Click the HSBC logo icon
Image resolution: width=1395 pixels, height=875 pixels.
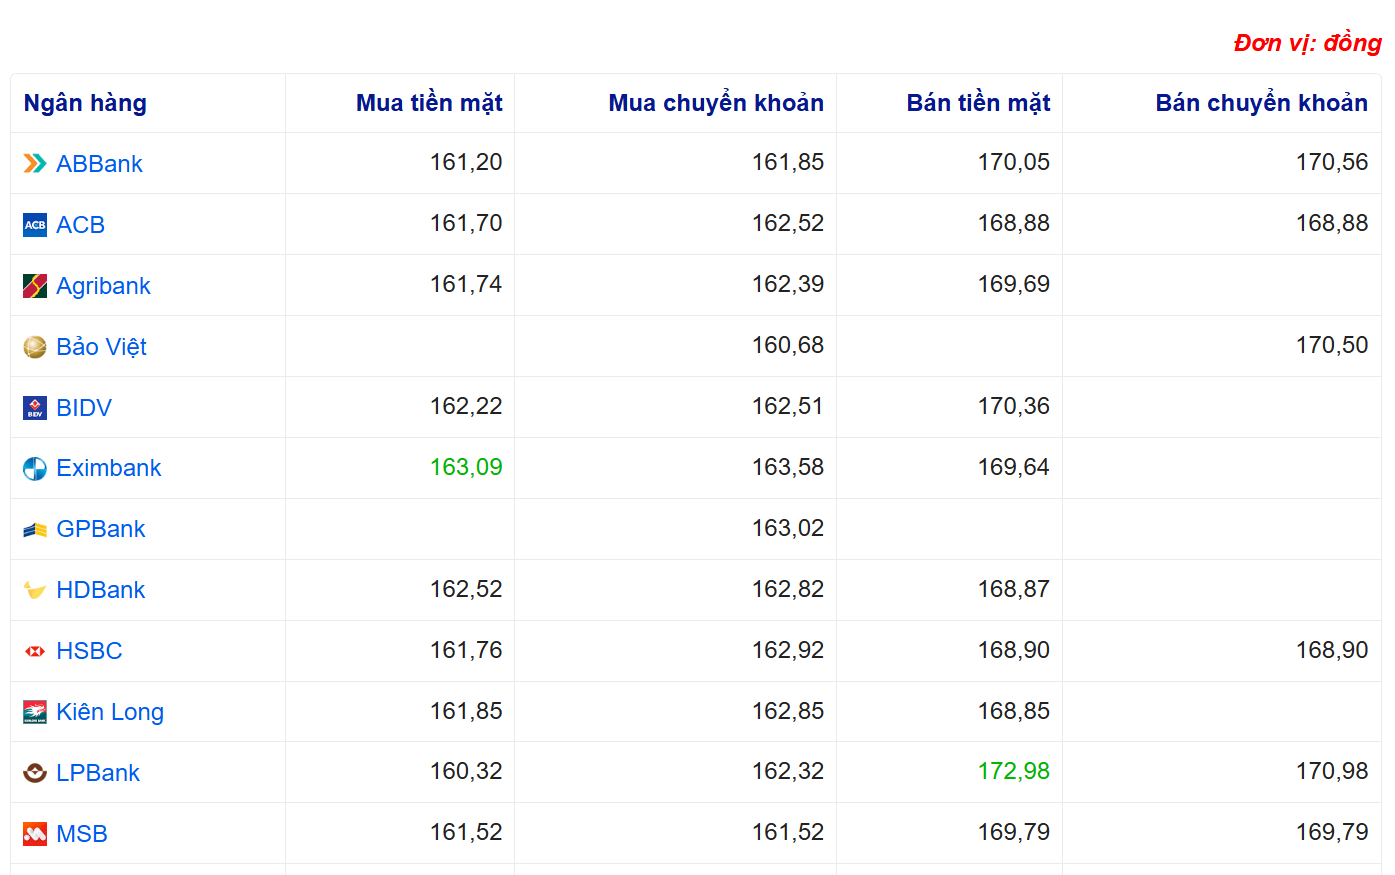[35, 651]
